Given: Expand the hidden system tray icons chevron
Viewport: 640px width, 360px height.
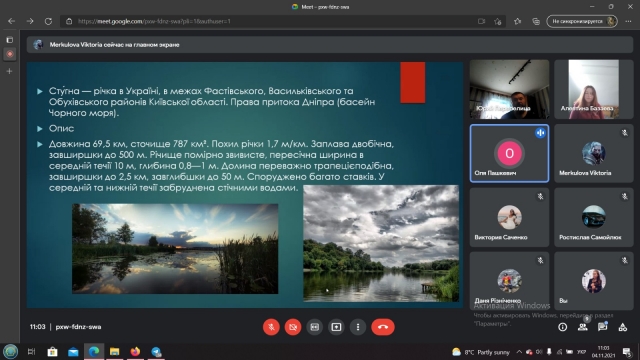Looking at the screenshot, I should pyautogui.click(x=519, y=352).
